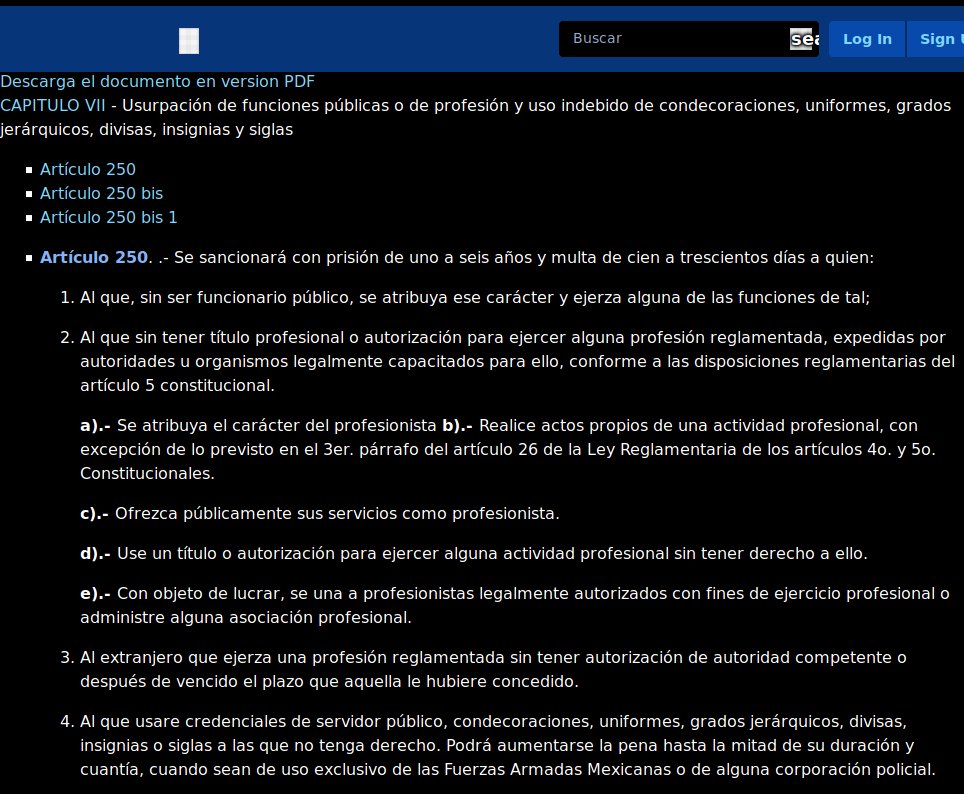Viewport: 964px width, 794px height.
Task: Click clause 'd).- Use un título o autorización'
Action: pos(473,554)
